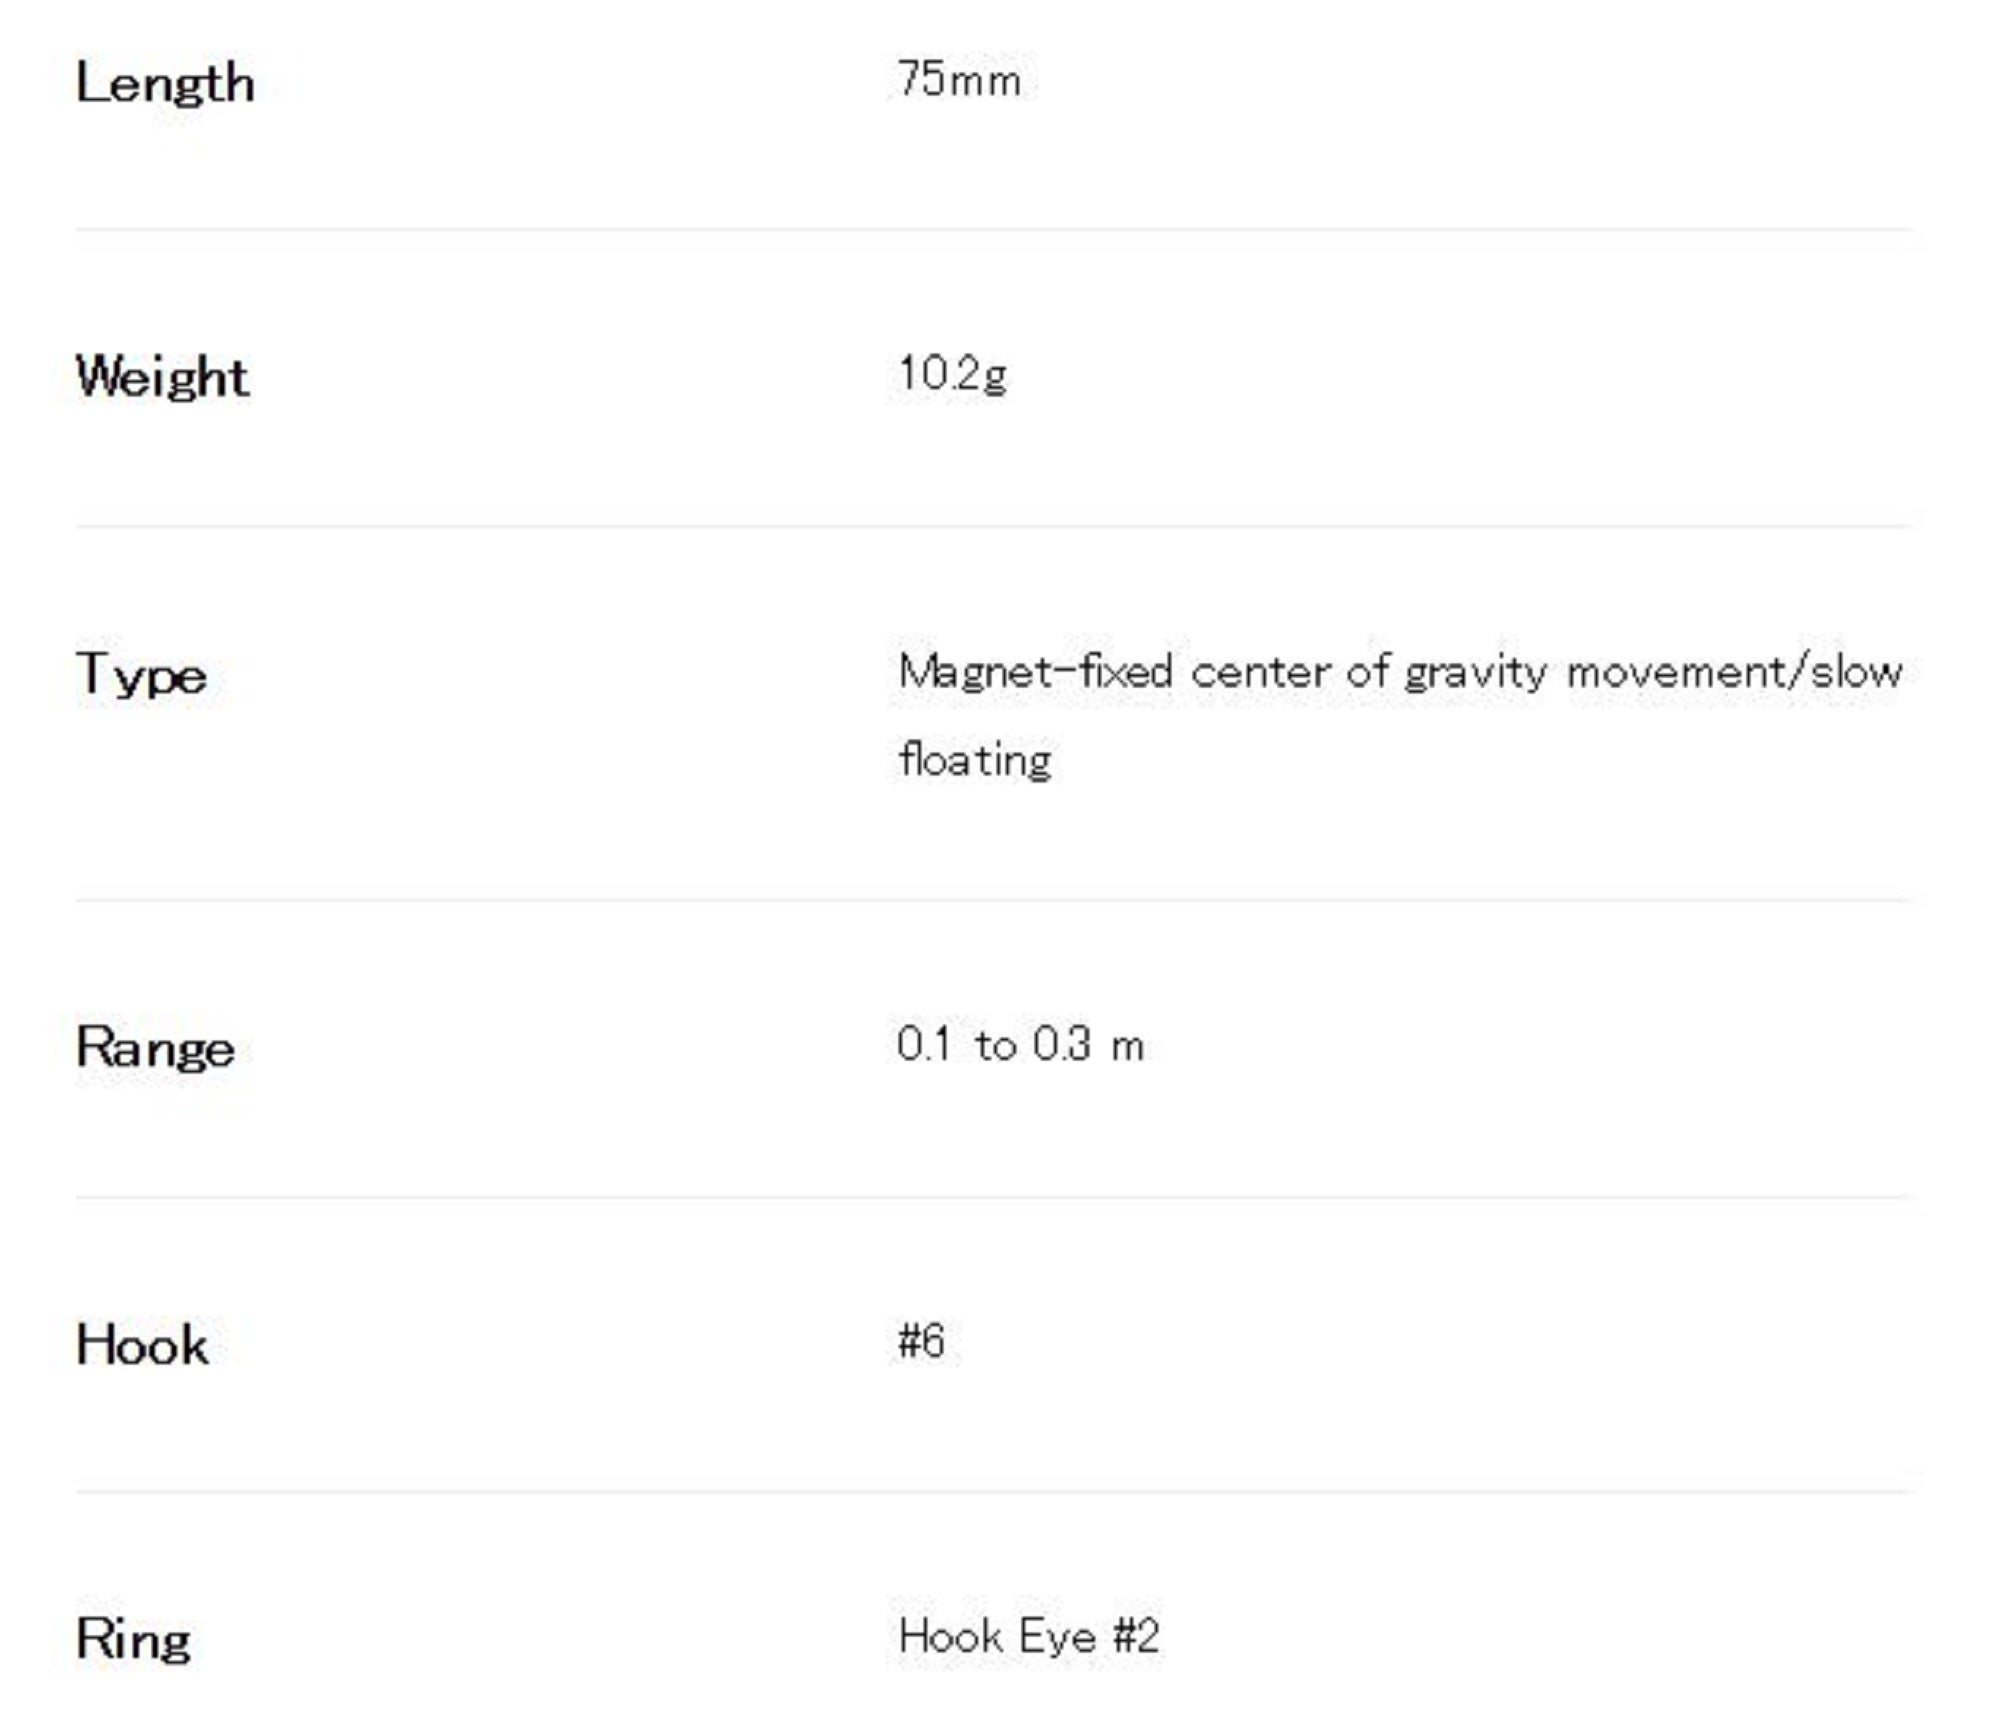The height and width of the screenshot is (1734, 2000).
Task: Click the word "Magnet-fixed" in Type value
Action: coord(1035,672)
